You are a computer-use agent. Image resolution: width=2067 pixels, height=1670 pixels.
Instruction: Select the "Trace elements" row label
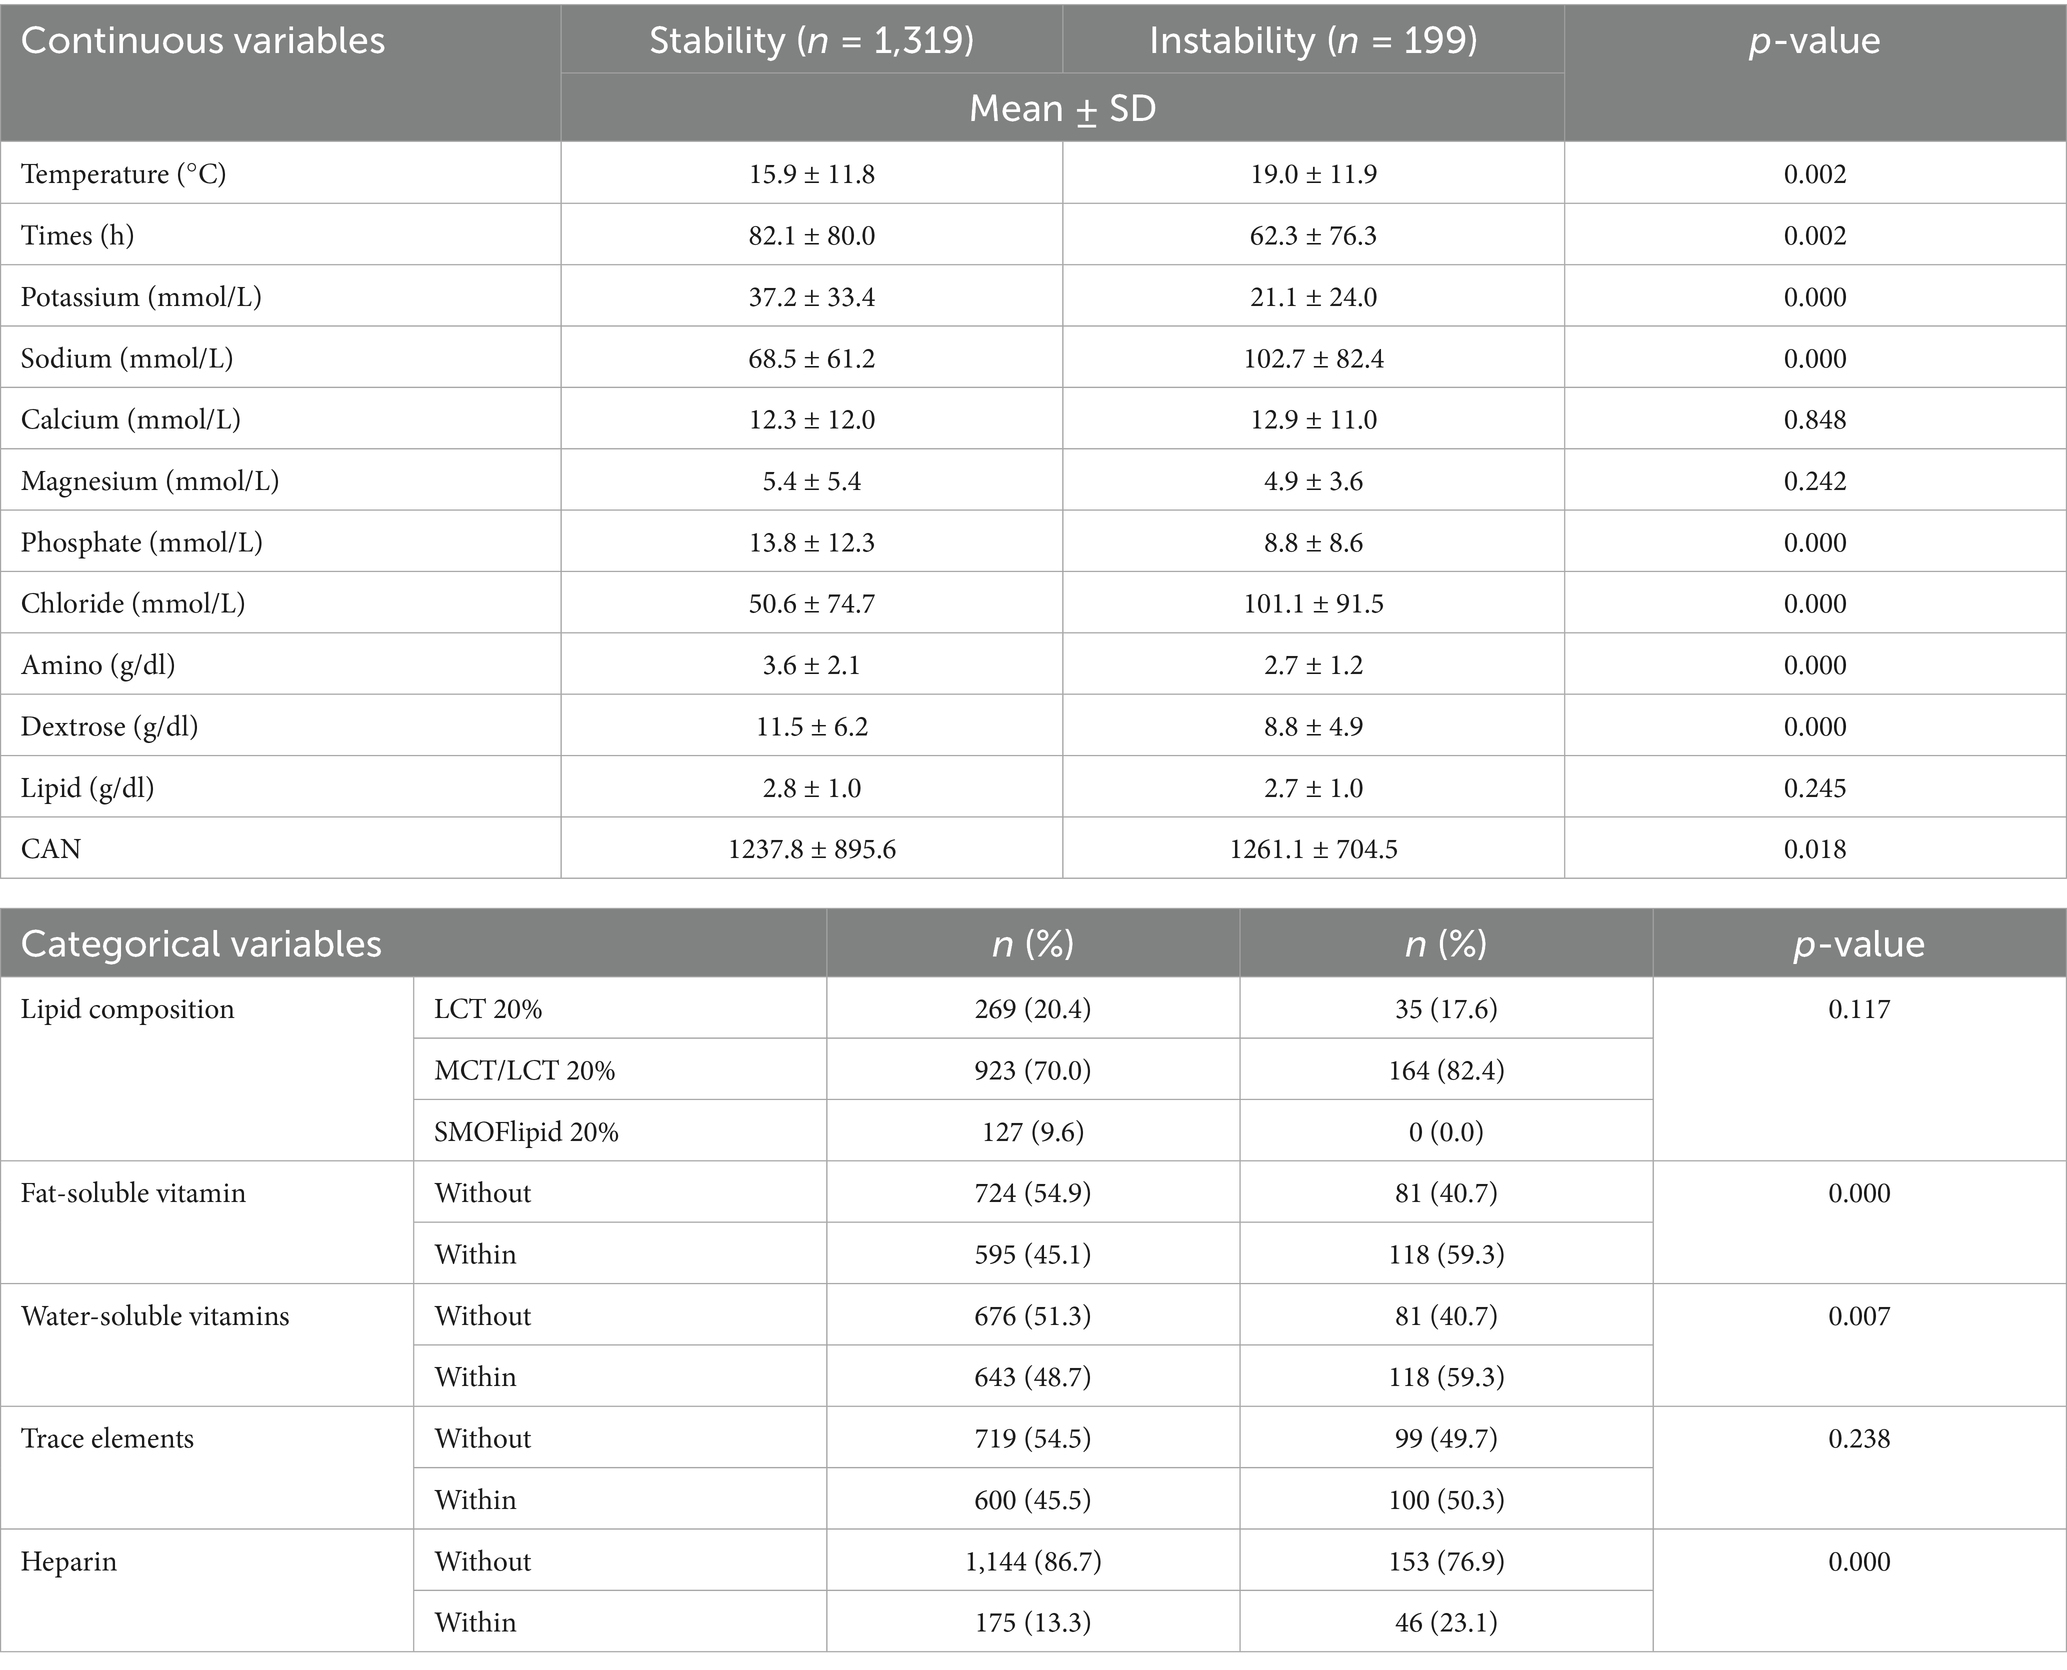tap(108, 1438)
